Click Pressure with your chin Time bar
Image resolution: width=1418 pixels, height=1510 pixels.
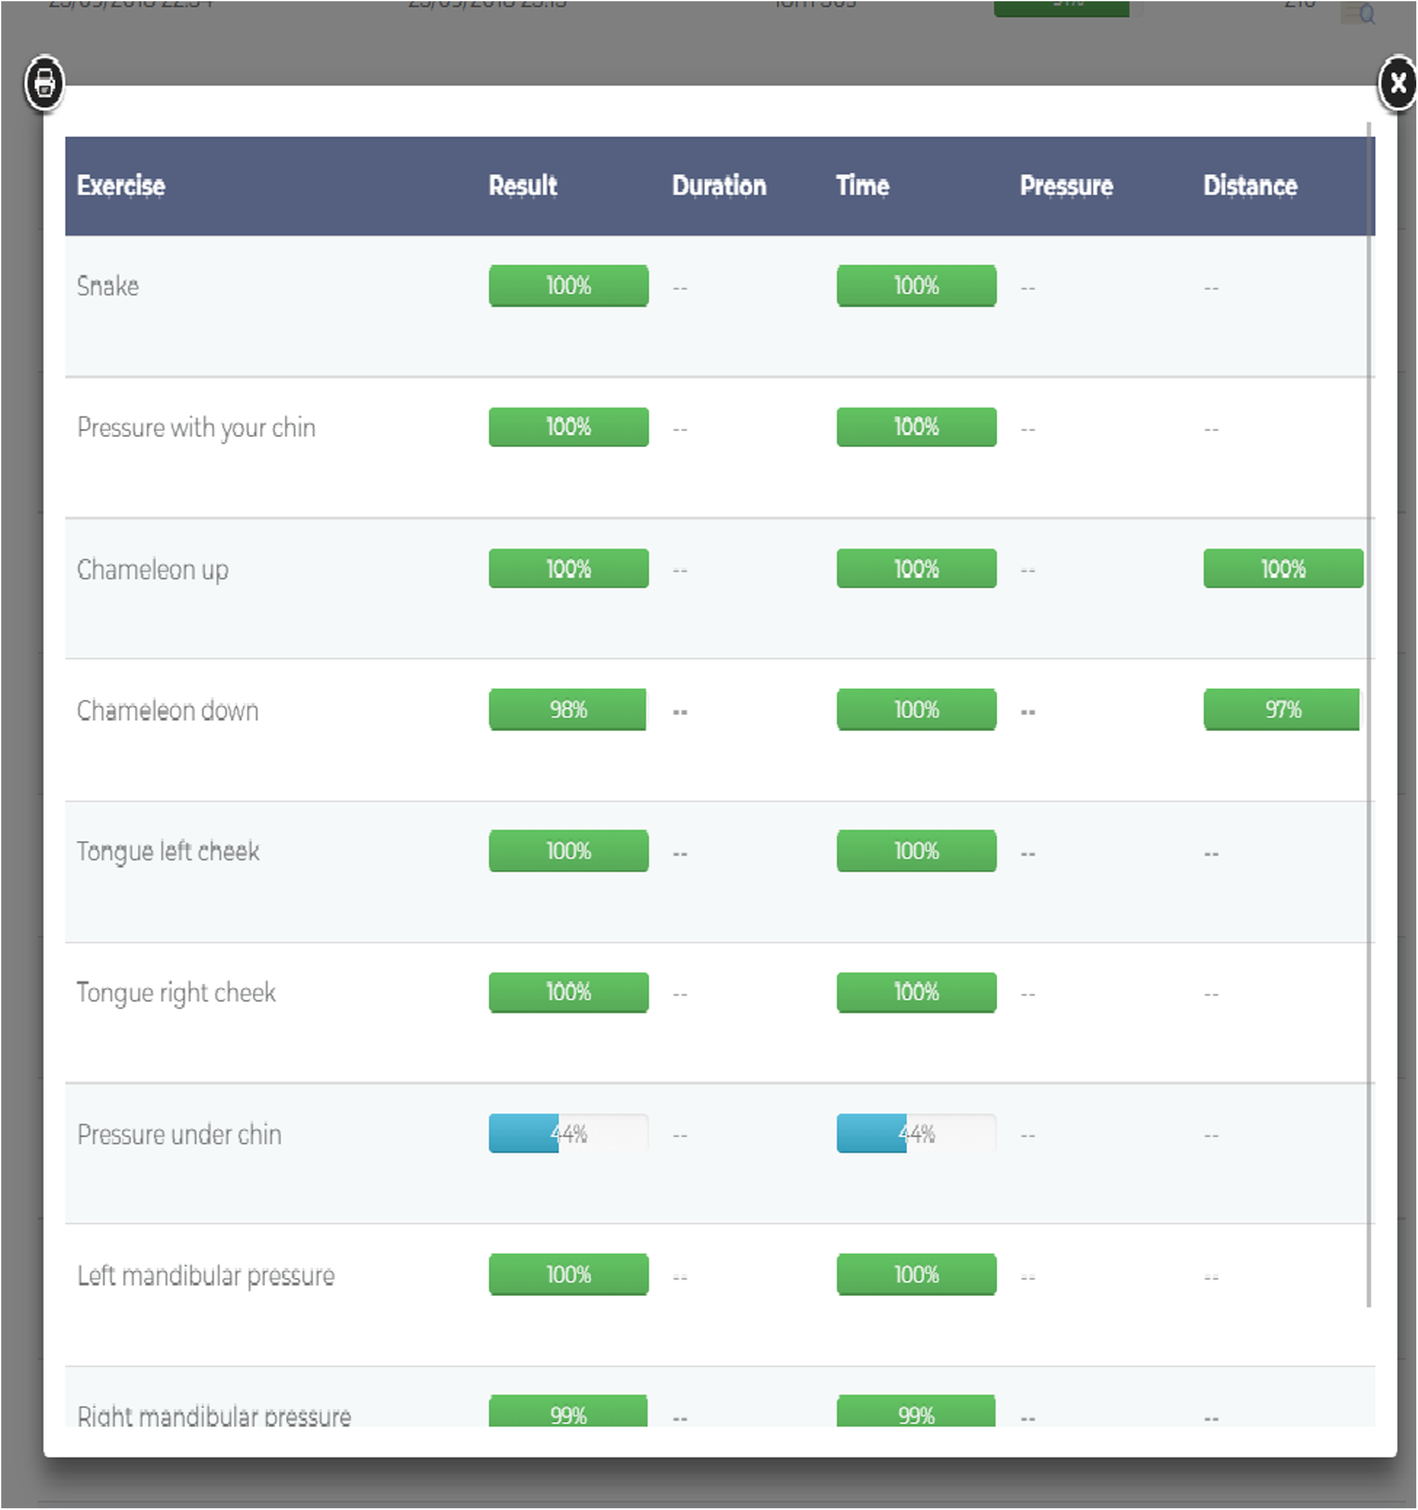[x=916, y=427]
